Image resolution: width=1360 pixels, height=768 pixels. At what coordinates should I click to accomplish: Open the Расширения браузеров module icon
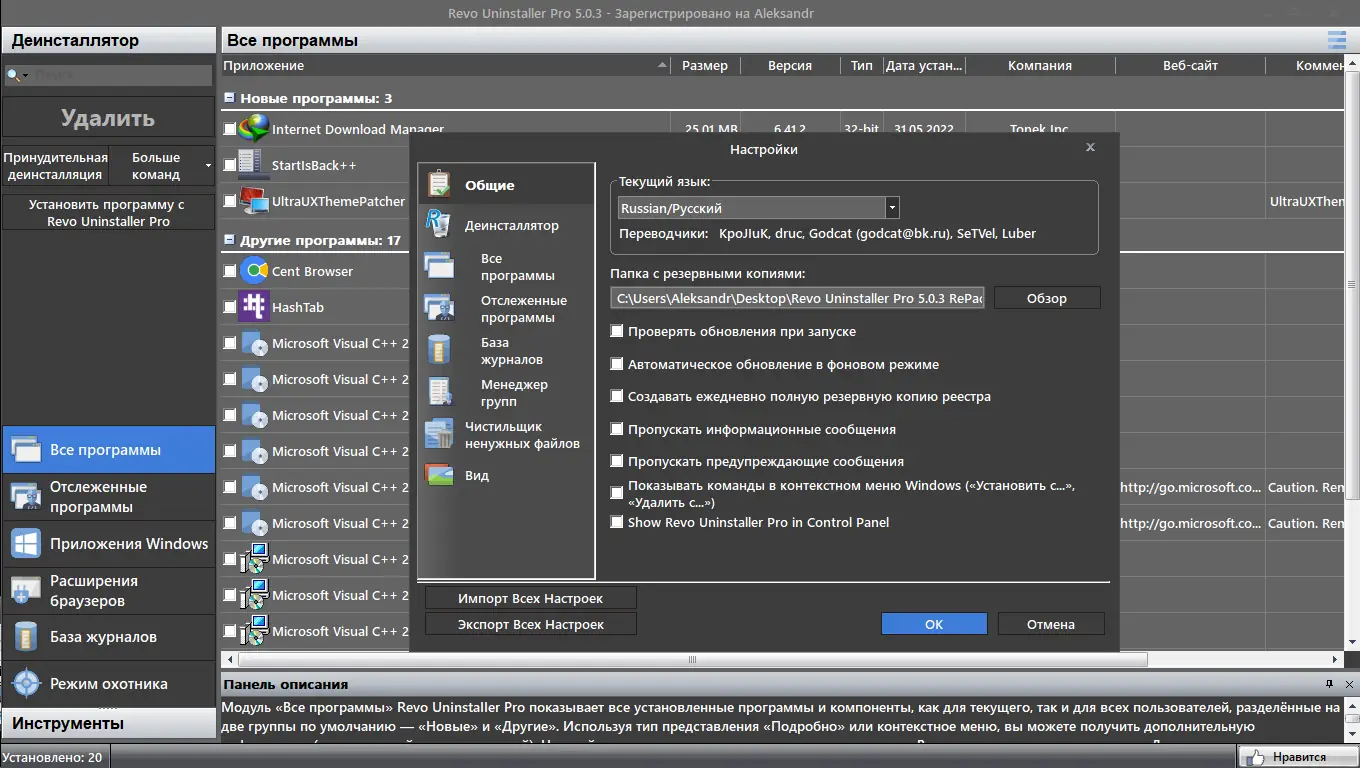tap(25, 591)
